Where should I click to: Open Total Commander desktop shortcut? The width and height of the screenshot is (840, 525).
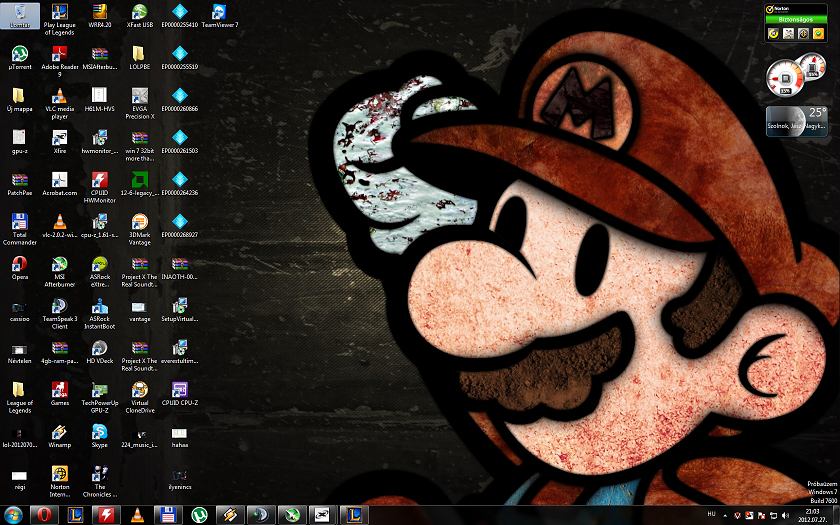point(19,222)
